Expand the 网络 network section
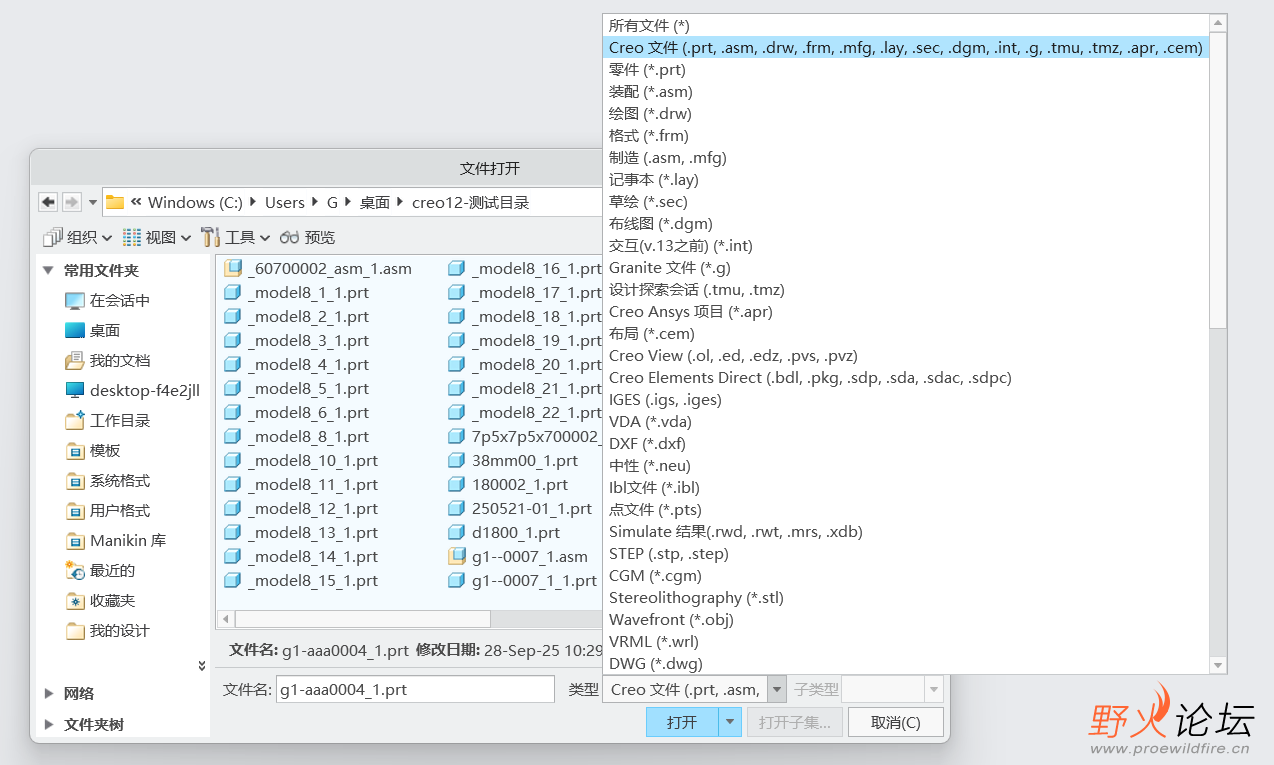This screenshot has width=1274, height=765. pyautogui.click(x=49, y=693)
